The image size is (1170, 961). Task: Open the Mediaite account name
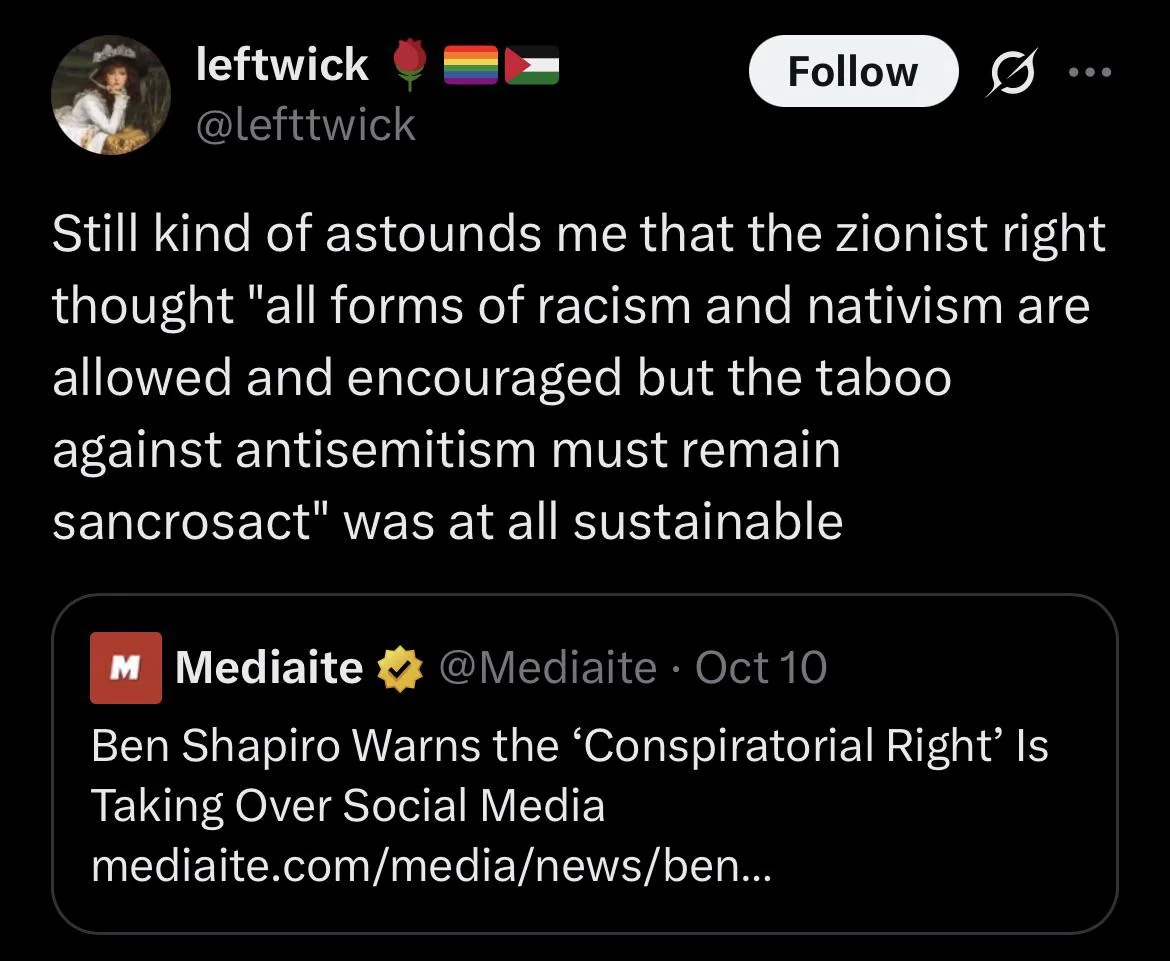(x=269, y=667)
